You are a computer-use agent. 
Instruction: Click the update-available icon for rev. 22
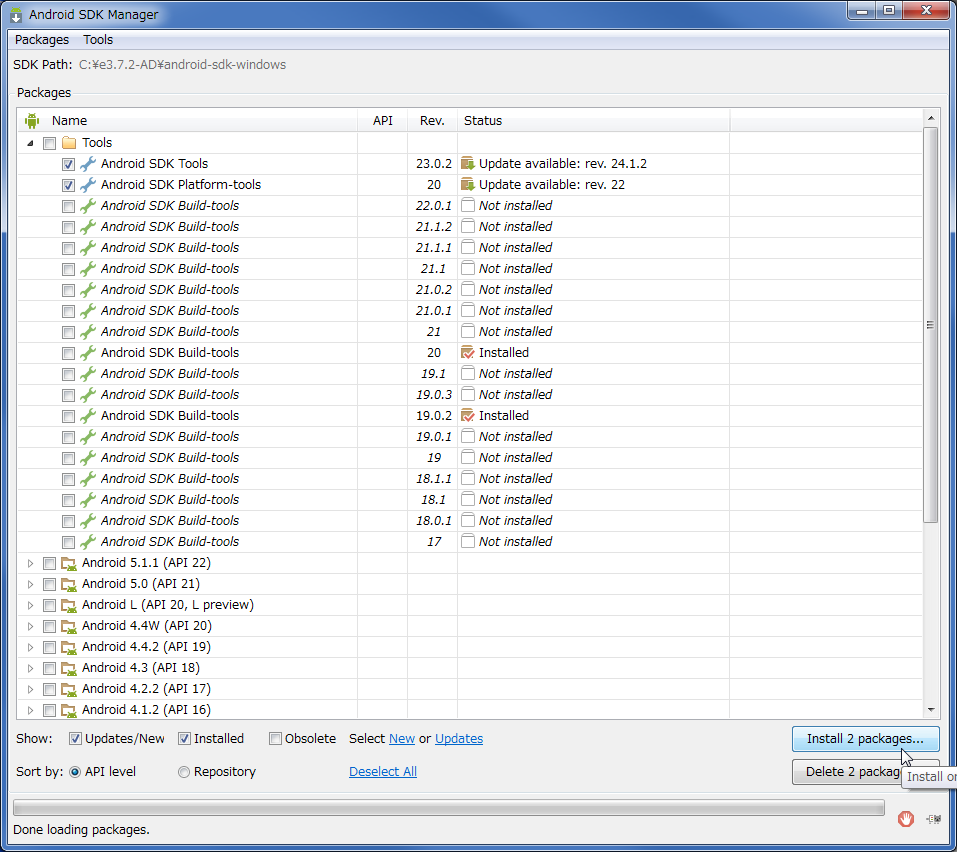pos(468,184)
